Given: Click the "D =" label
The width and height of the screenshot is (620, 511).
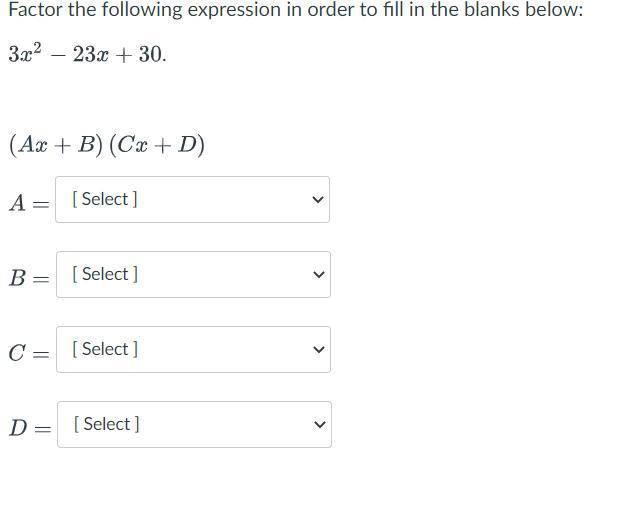Looking at the screenshot, I should pyautogui.click(x=29, y=428).
